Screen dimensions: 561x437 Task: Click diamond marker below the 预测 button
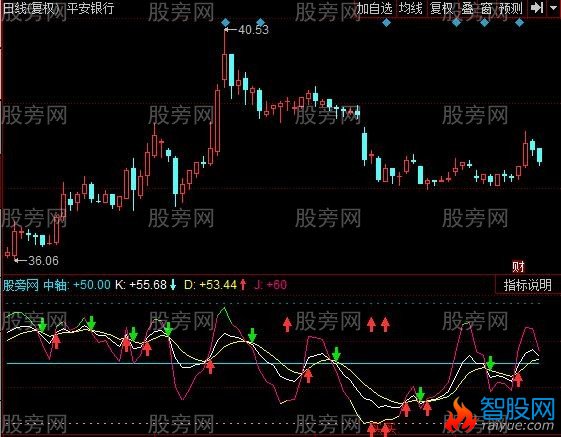pyautogui.click(x=519, y=23)
